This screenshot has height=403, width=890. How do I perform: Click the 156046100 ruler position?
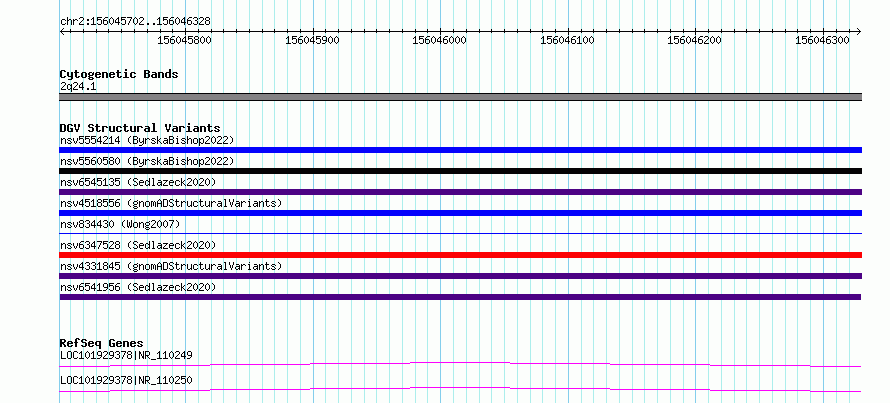click(568, 40)
